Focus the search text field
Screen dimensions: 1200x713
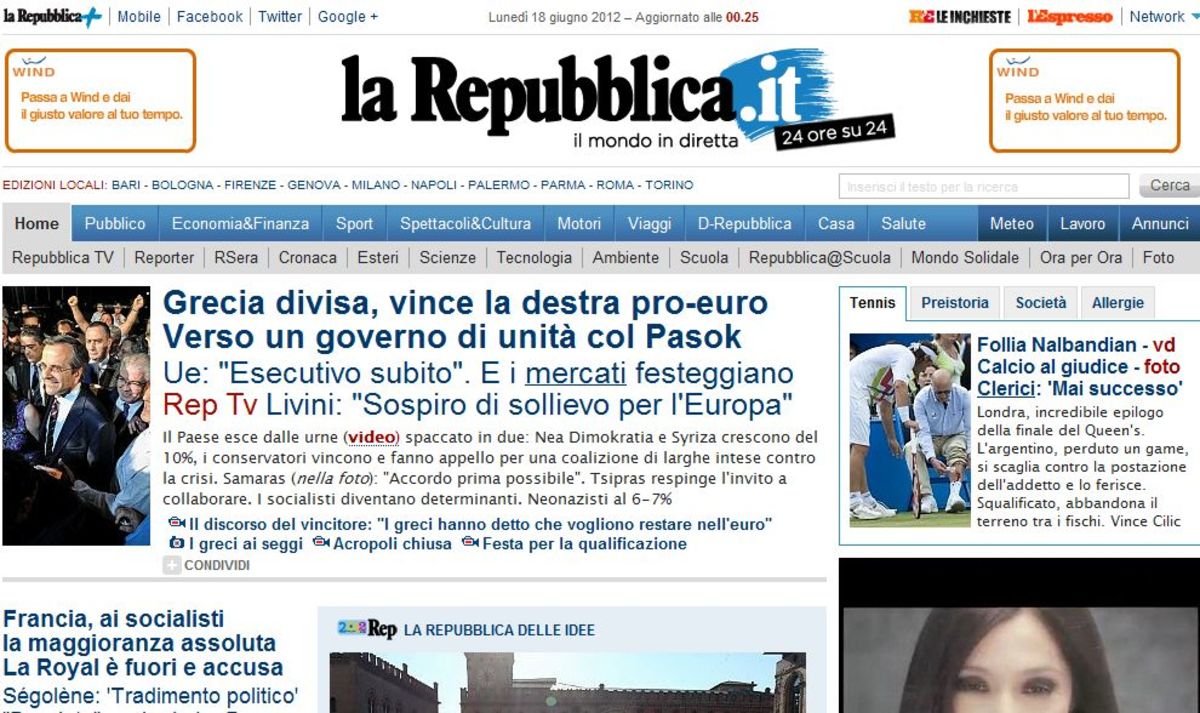tap(986, 186)
